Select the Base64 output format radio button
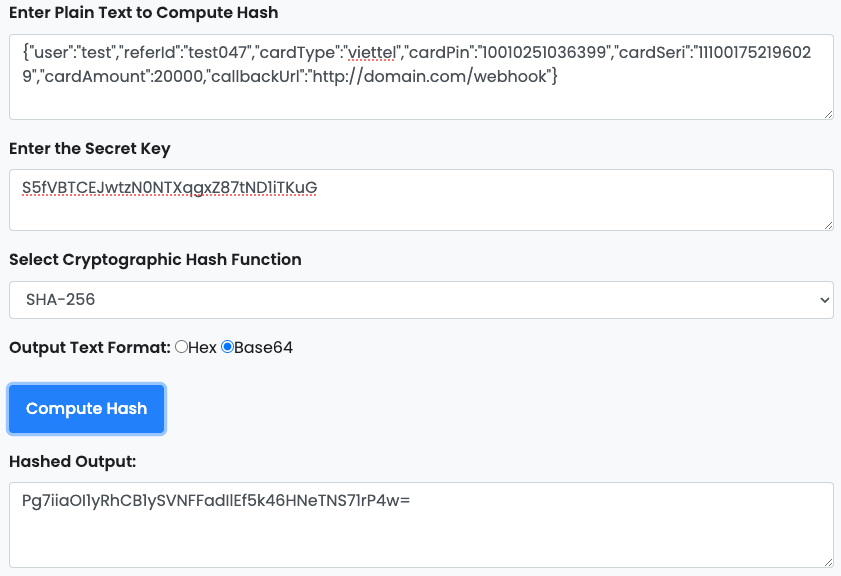Screen dimensions: 841x576 pos(227,347)
